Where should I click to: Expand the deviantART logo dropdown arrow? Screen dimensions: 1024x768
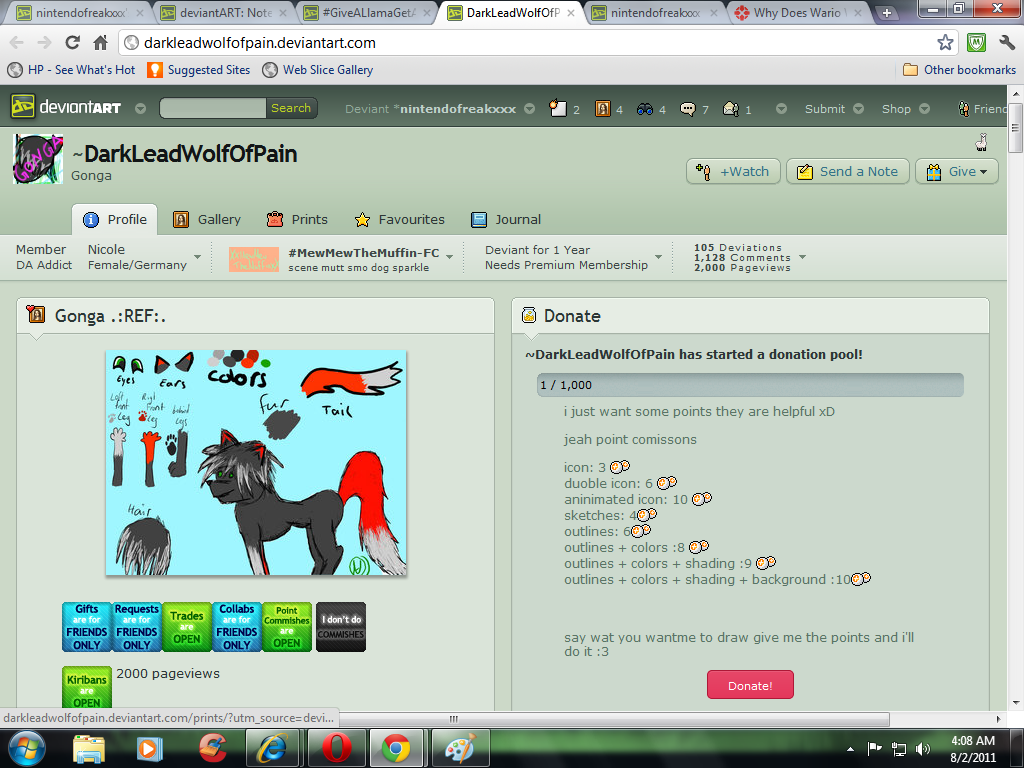(140, 108)
